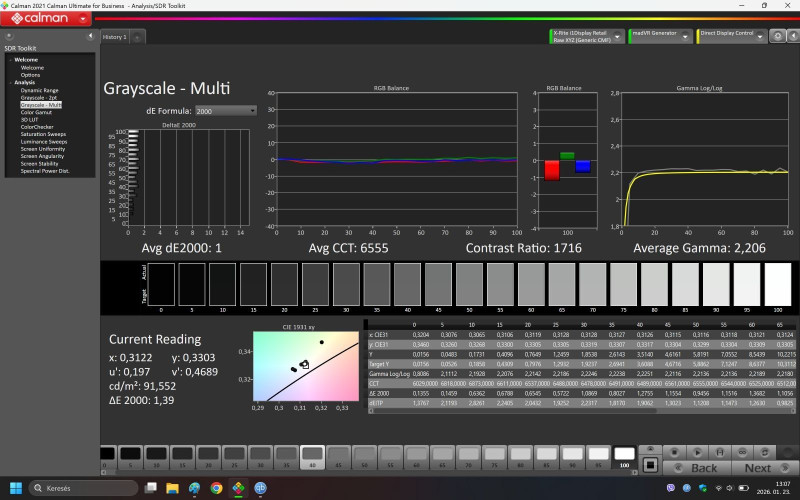
Task: Go to next page with Next
Action: point(765,468)
